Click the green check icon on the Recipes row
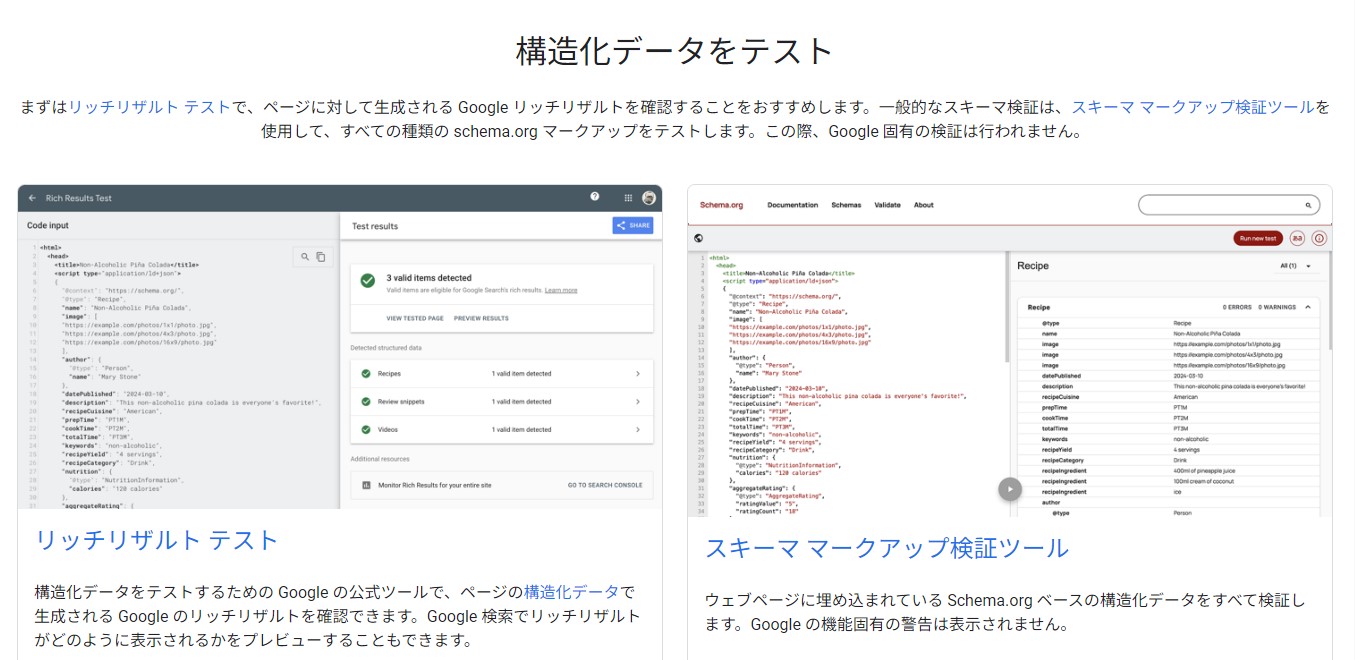This screenshot has width=1355, height=660. [x=366, y=374]
